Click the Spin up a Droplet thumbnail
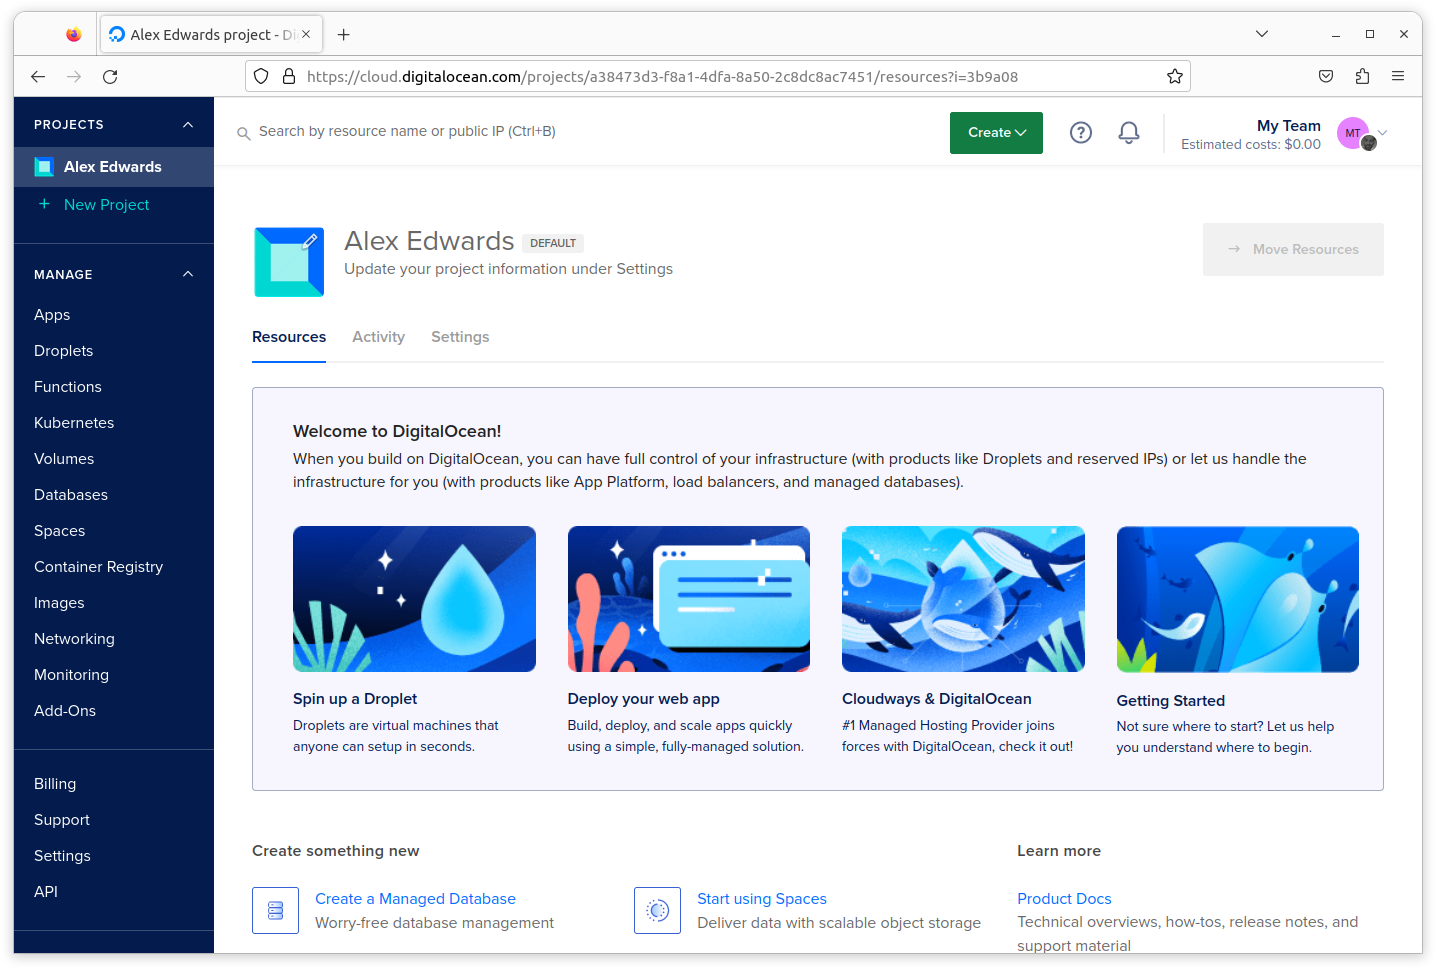This screenshot has width=1436, height=969. (414, 599)
